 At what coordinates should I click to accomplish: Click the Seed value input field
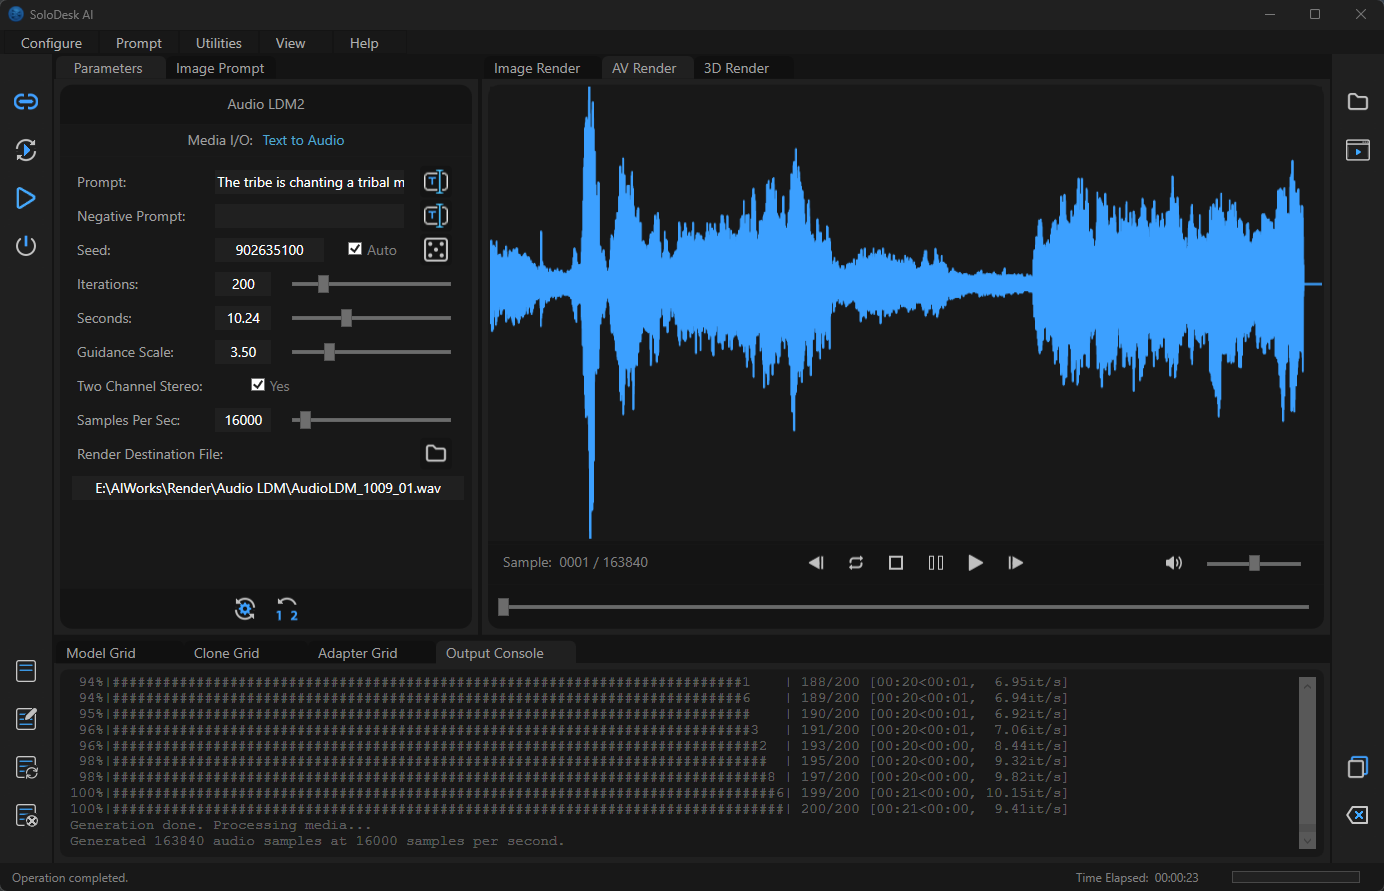270,250
